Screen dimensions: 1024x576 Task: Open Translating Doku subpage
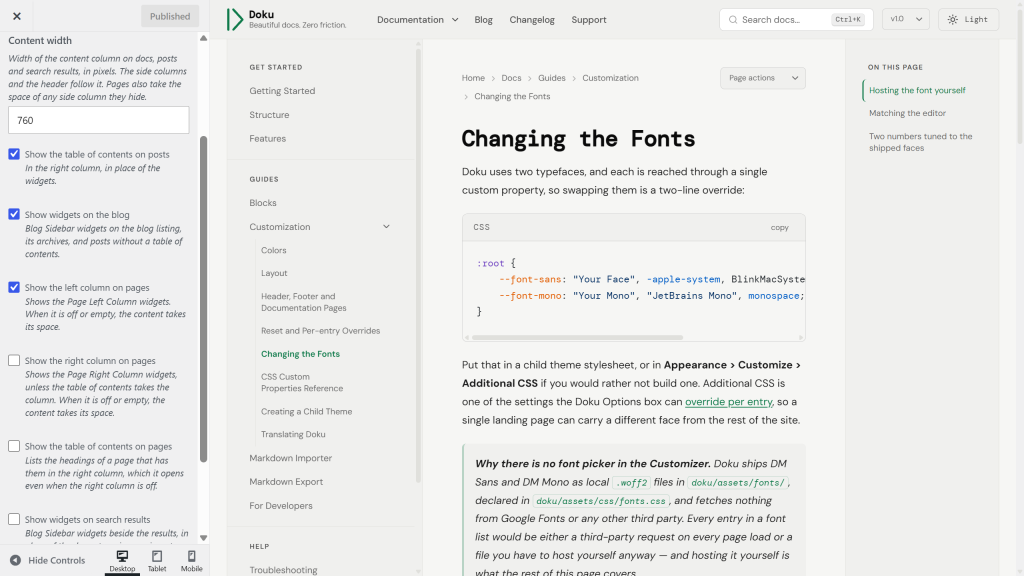pos(293,434)
